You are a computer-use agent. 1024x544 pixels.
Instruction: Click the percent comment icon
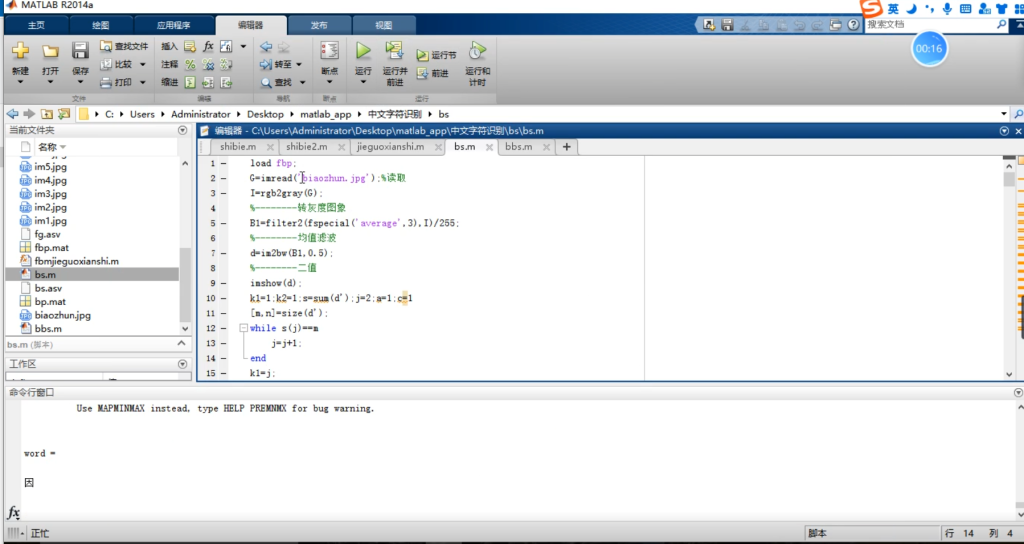(x=190, y=64)
